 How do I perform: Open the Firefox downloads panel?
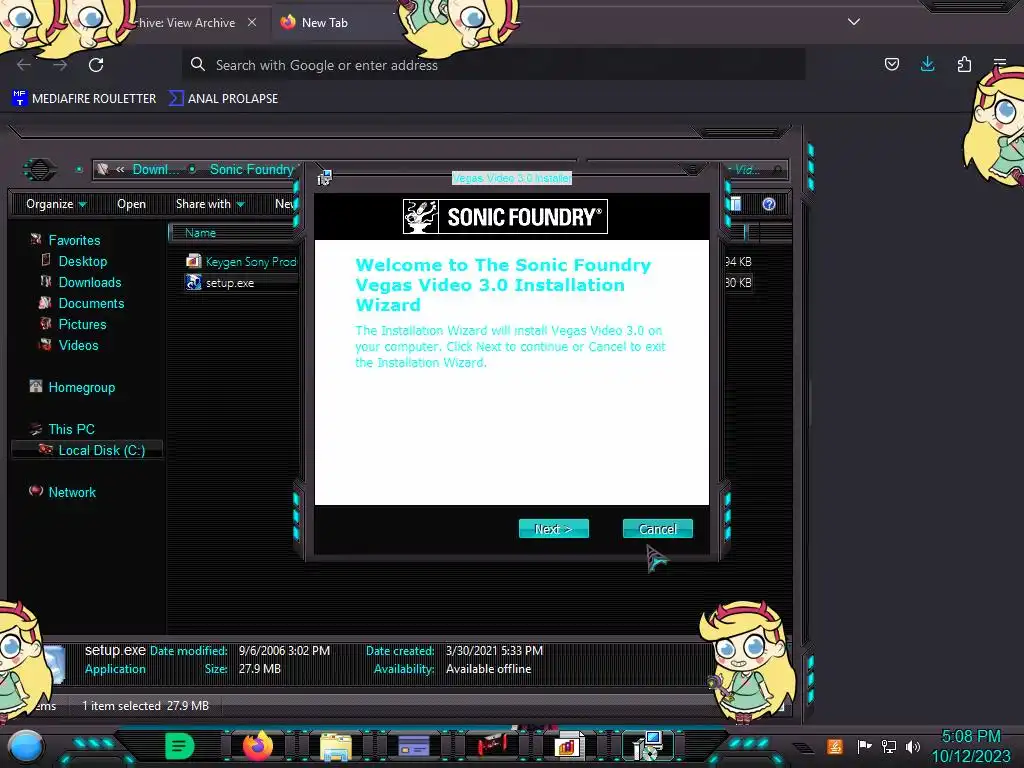click(x=927, y=64)
